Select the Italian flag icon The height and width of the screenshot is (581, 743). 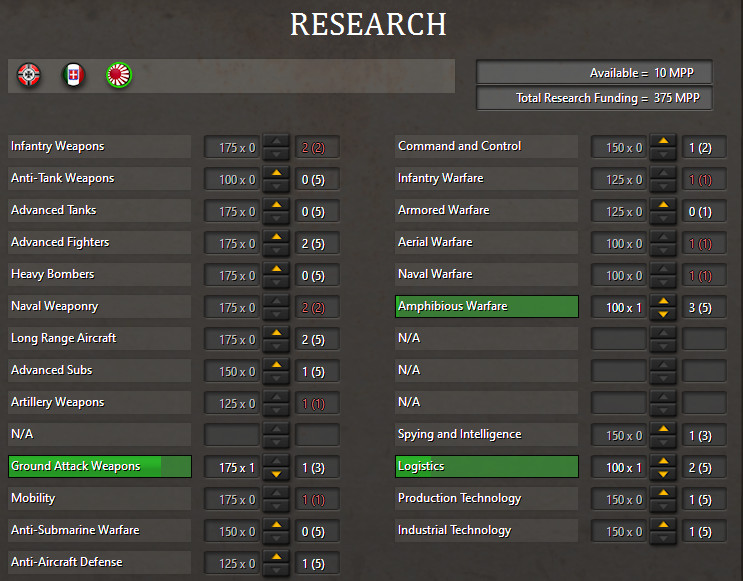pos(73,75)
